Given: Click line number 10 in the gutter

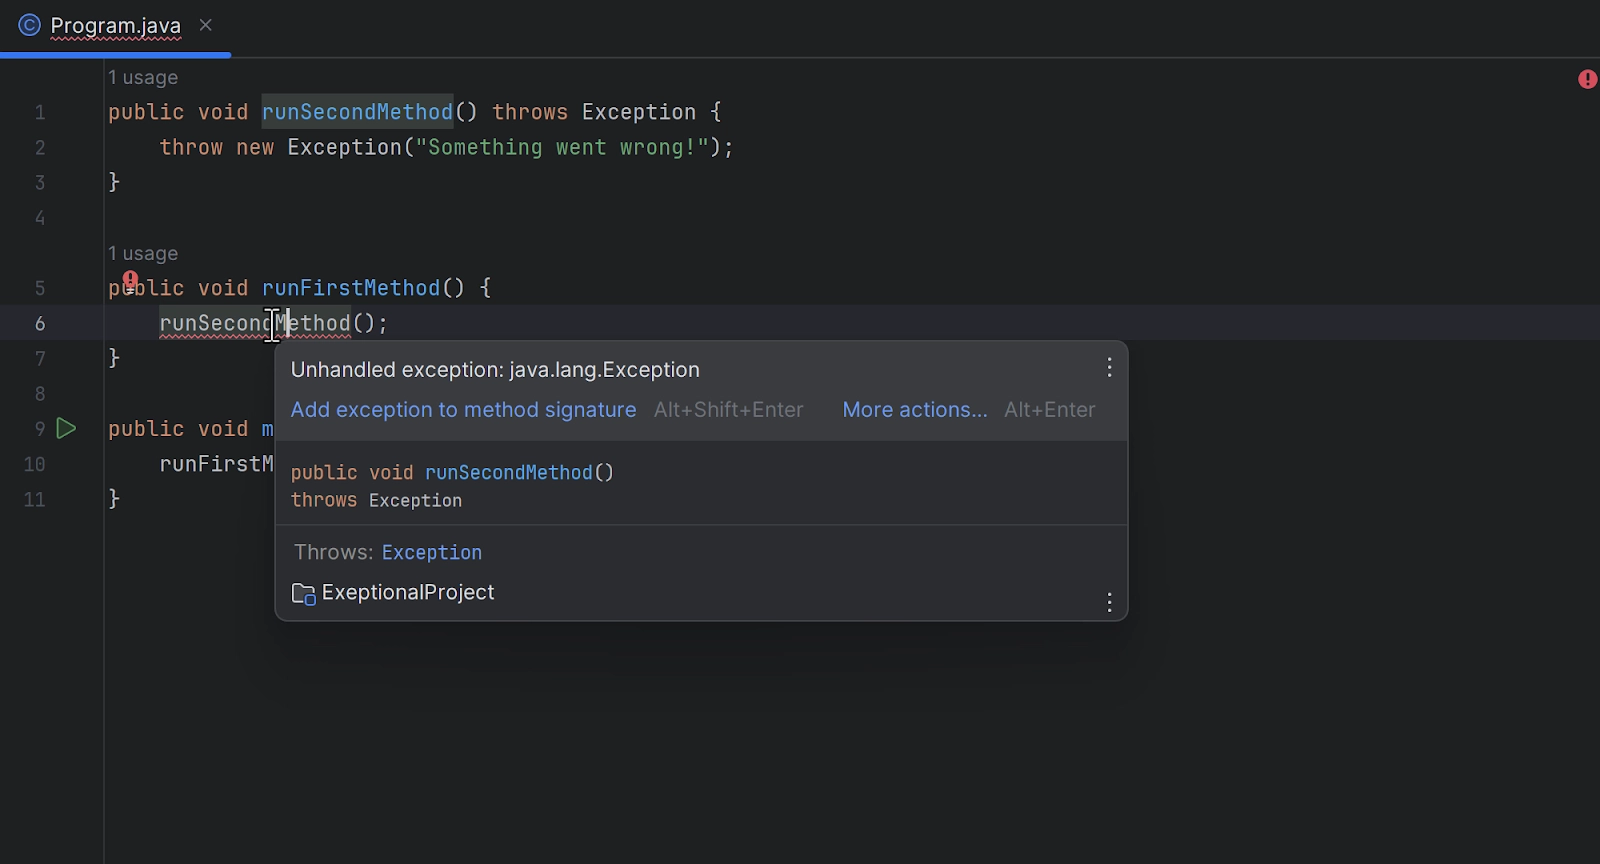Looking at the screenshot, I should pyautogui.click(x=35, y=465).
